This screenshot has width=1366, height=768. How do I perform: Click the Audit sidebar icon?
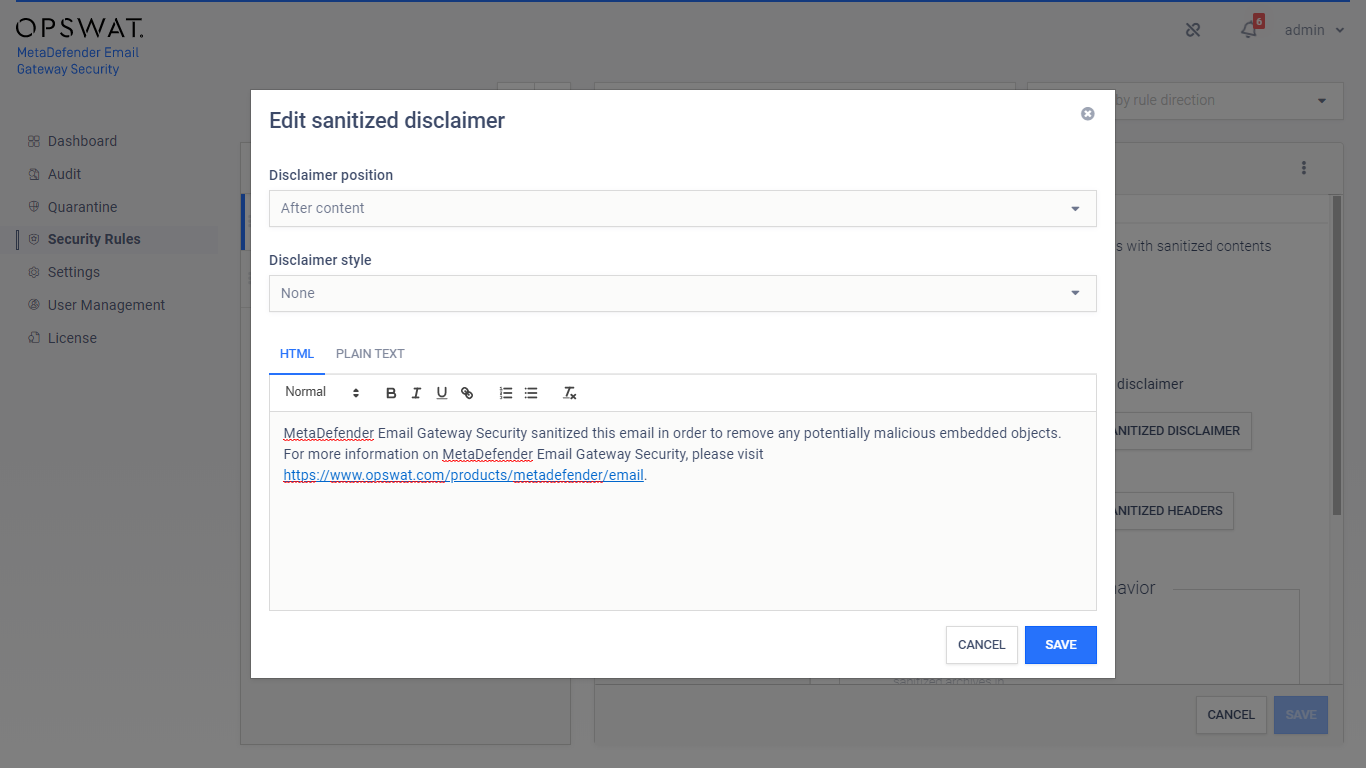coord(34,174)
